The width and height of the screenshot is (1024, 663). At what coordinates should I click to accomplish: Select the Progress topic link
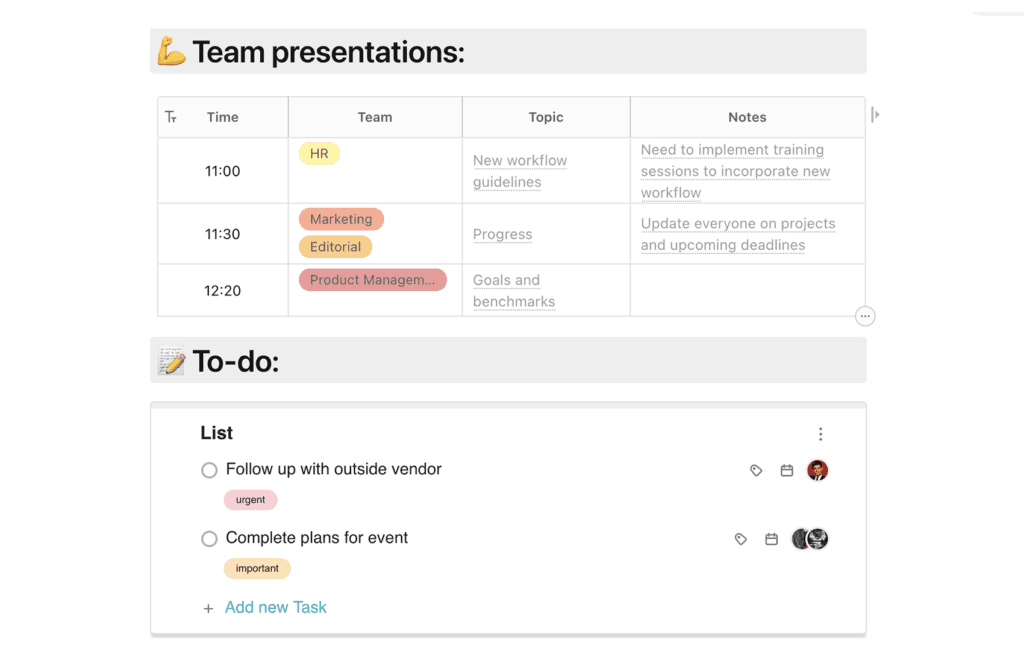(x=502, y=234)
